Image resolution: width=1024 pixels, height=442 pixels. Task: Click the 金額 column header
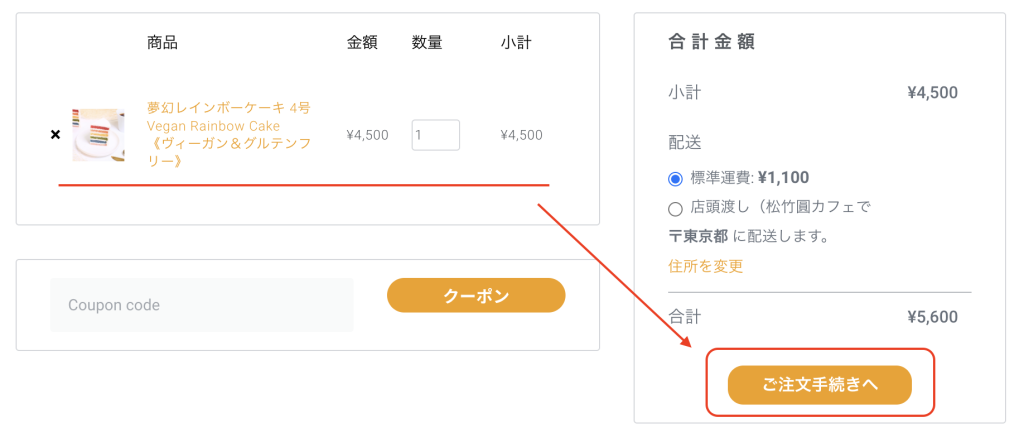coord(362,43)
